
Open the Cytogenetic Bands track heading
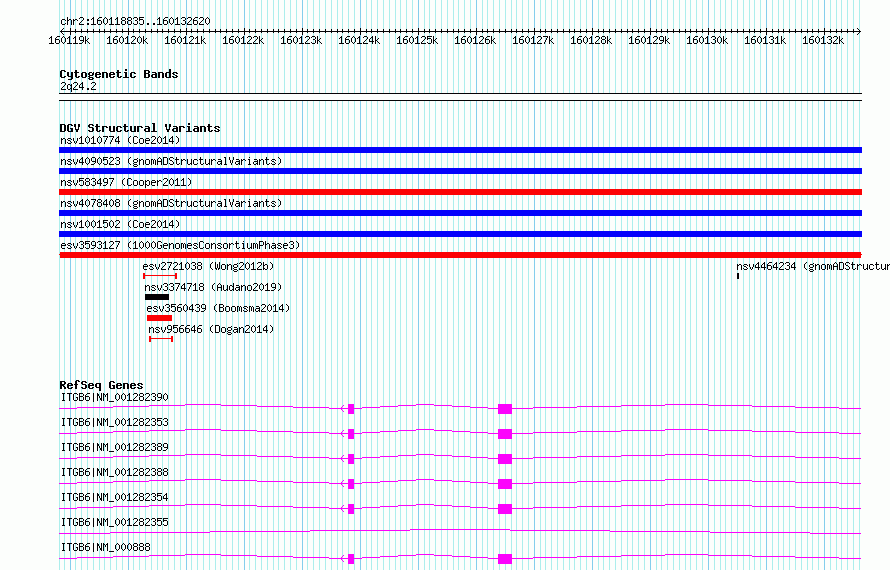click(x=119, y=74)
